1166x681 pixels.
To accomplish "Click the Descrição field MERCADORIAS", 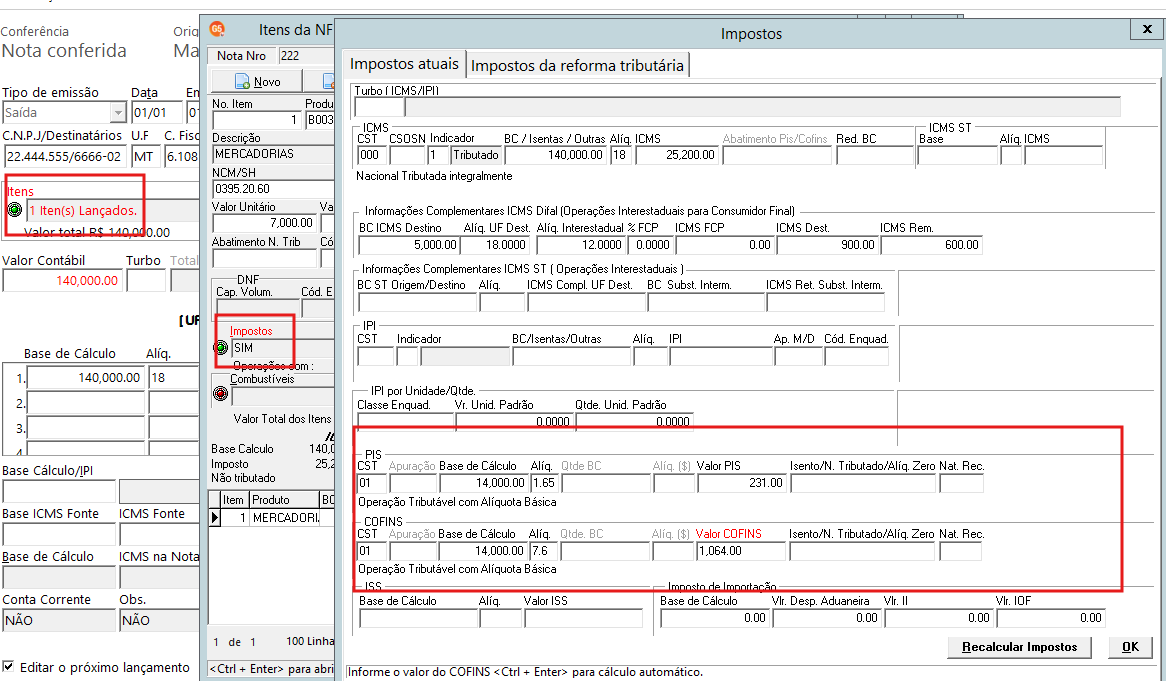I will tap(273, 155).
